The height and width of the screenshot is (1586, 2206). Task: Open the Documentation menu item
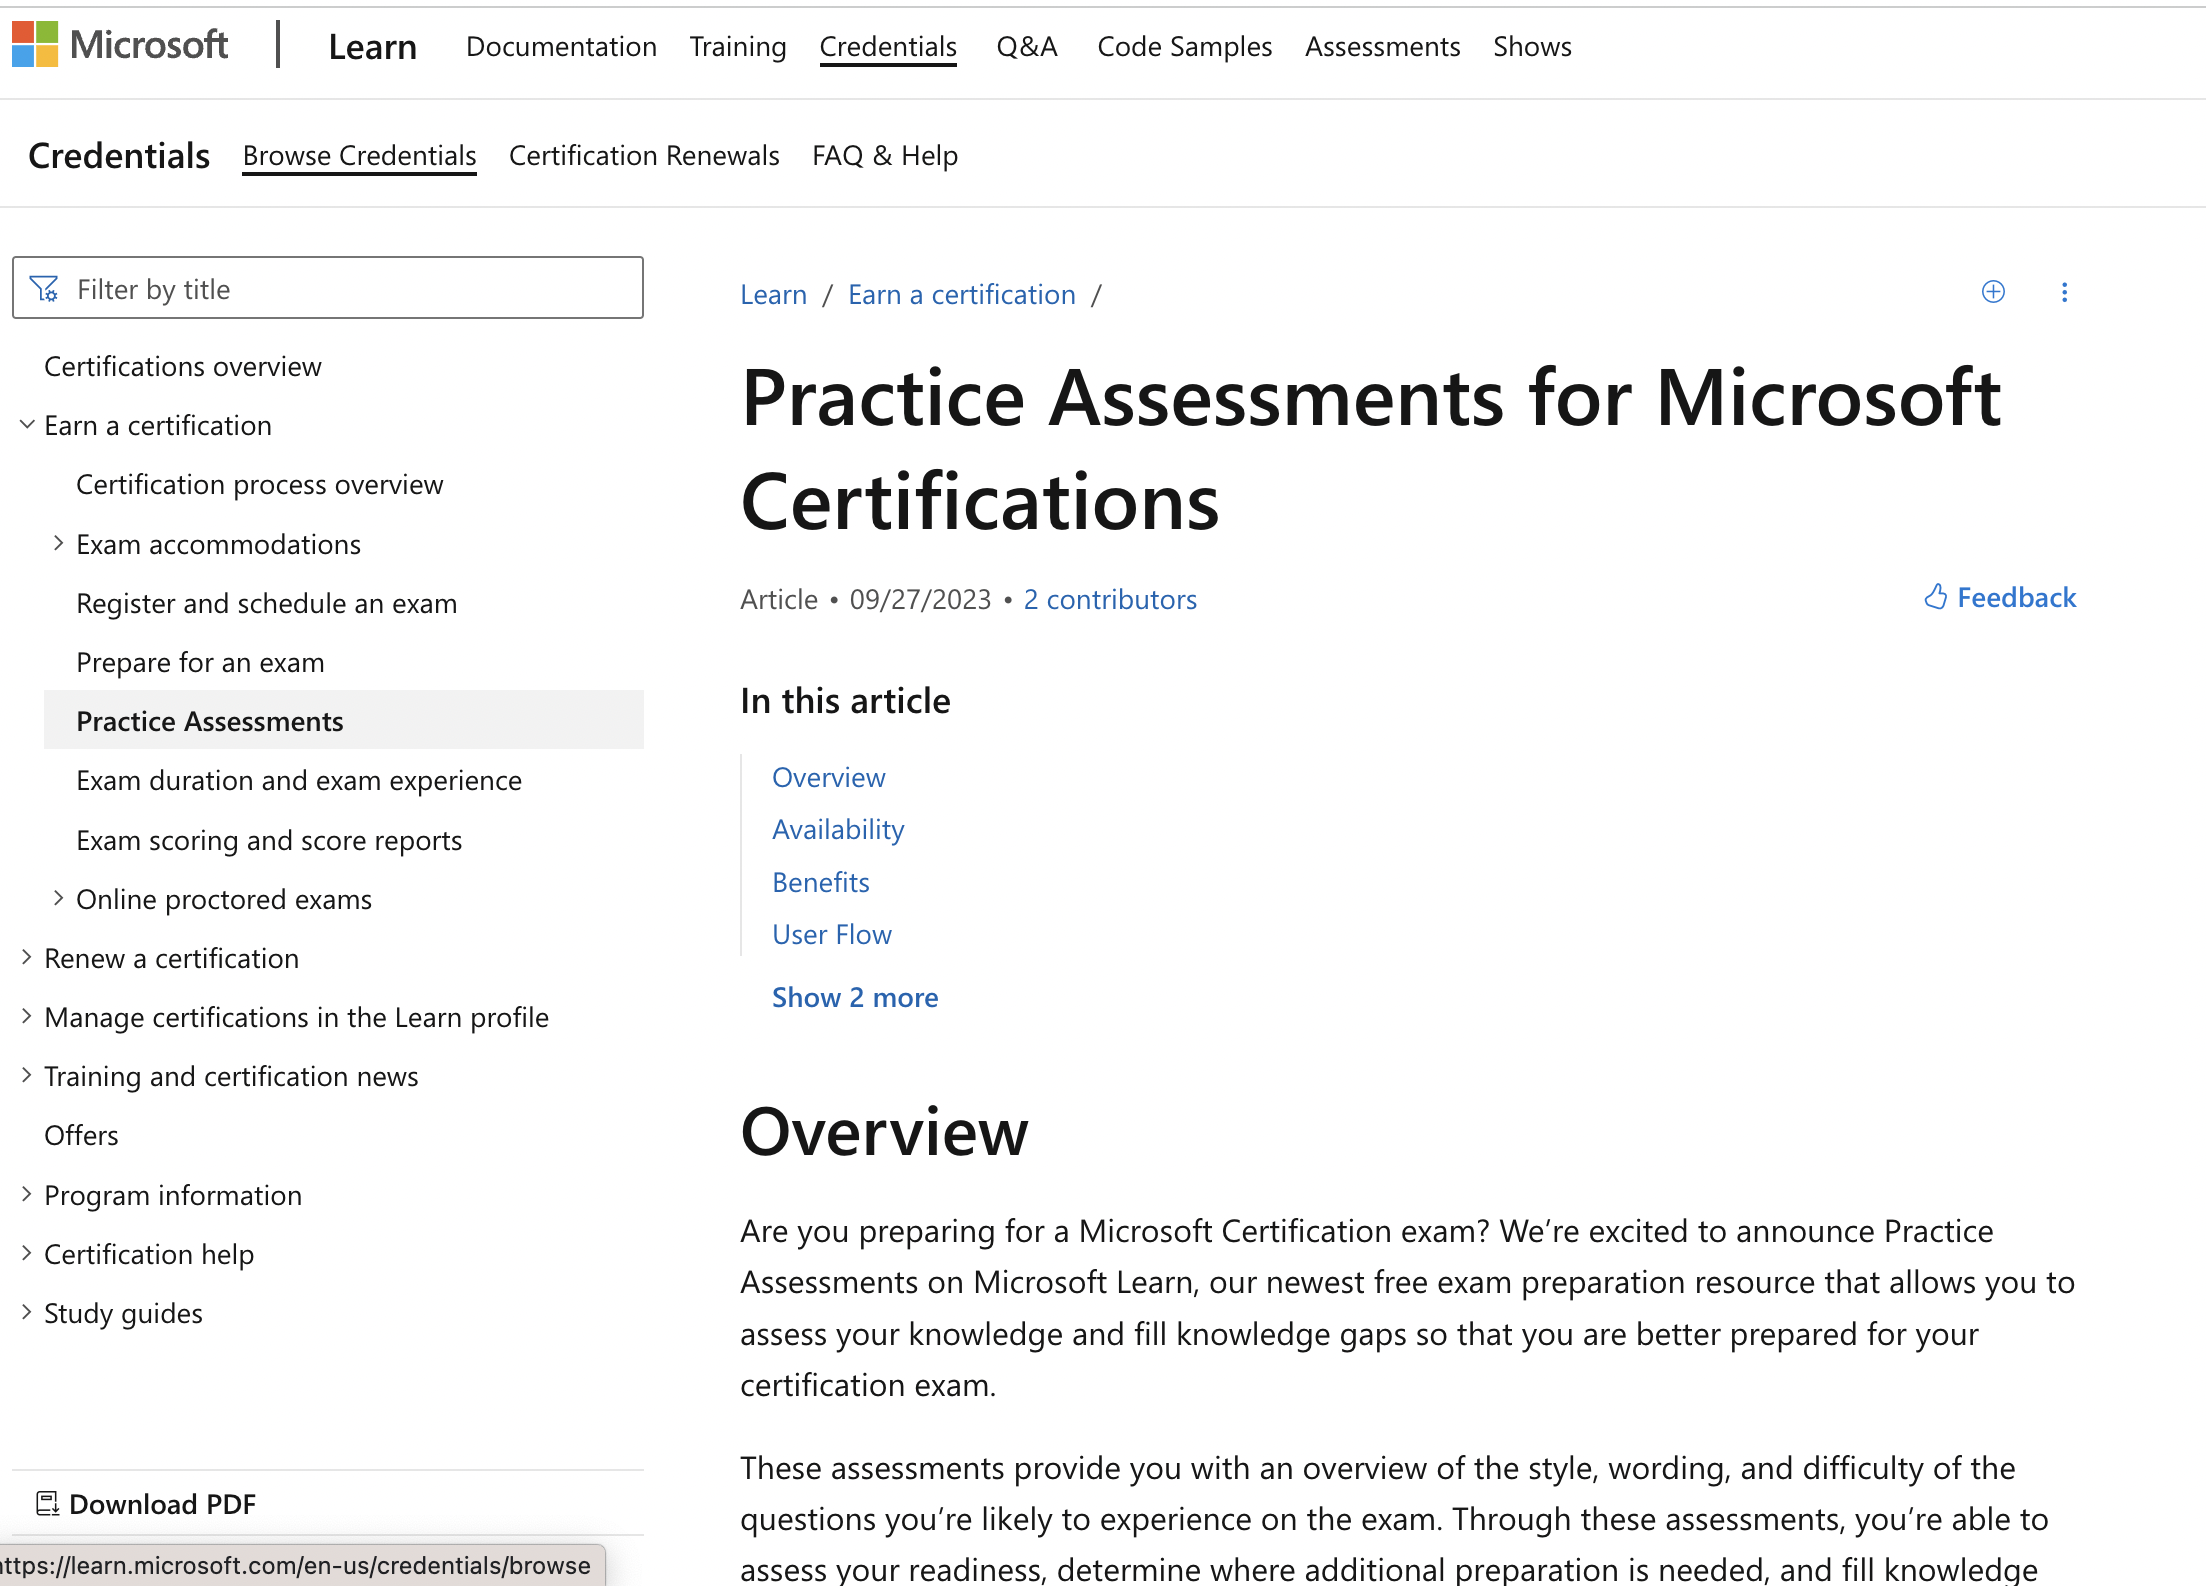coord(561,46)
